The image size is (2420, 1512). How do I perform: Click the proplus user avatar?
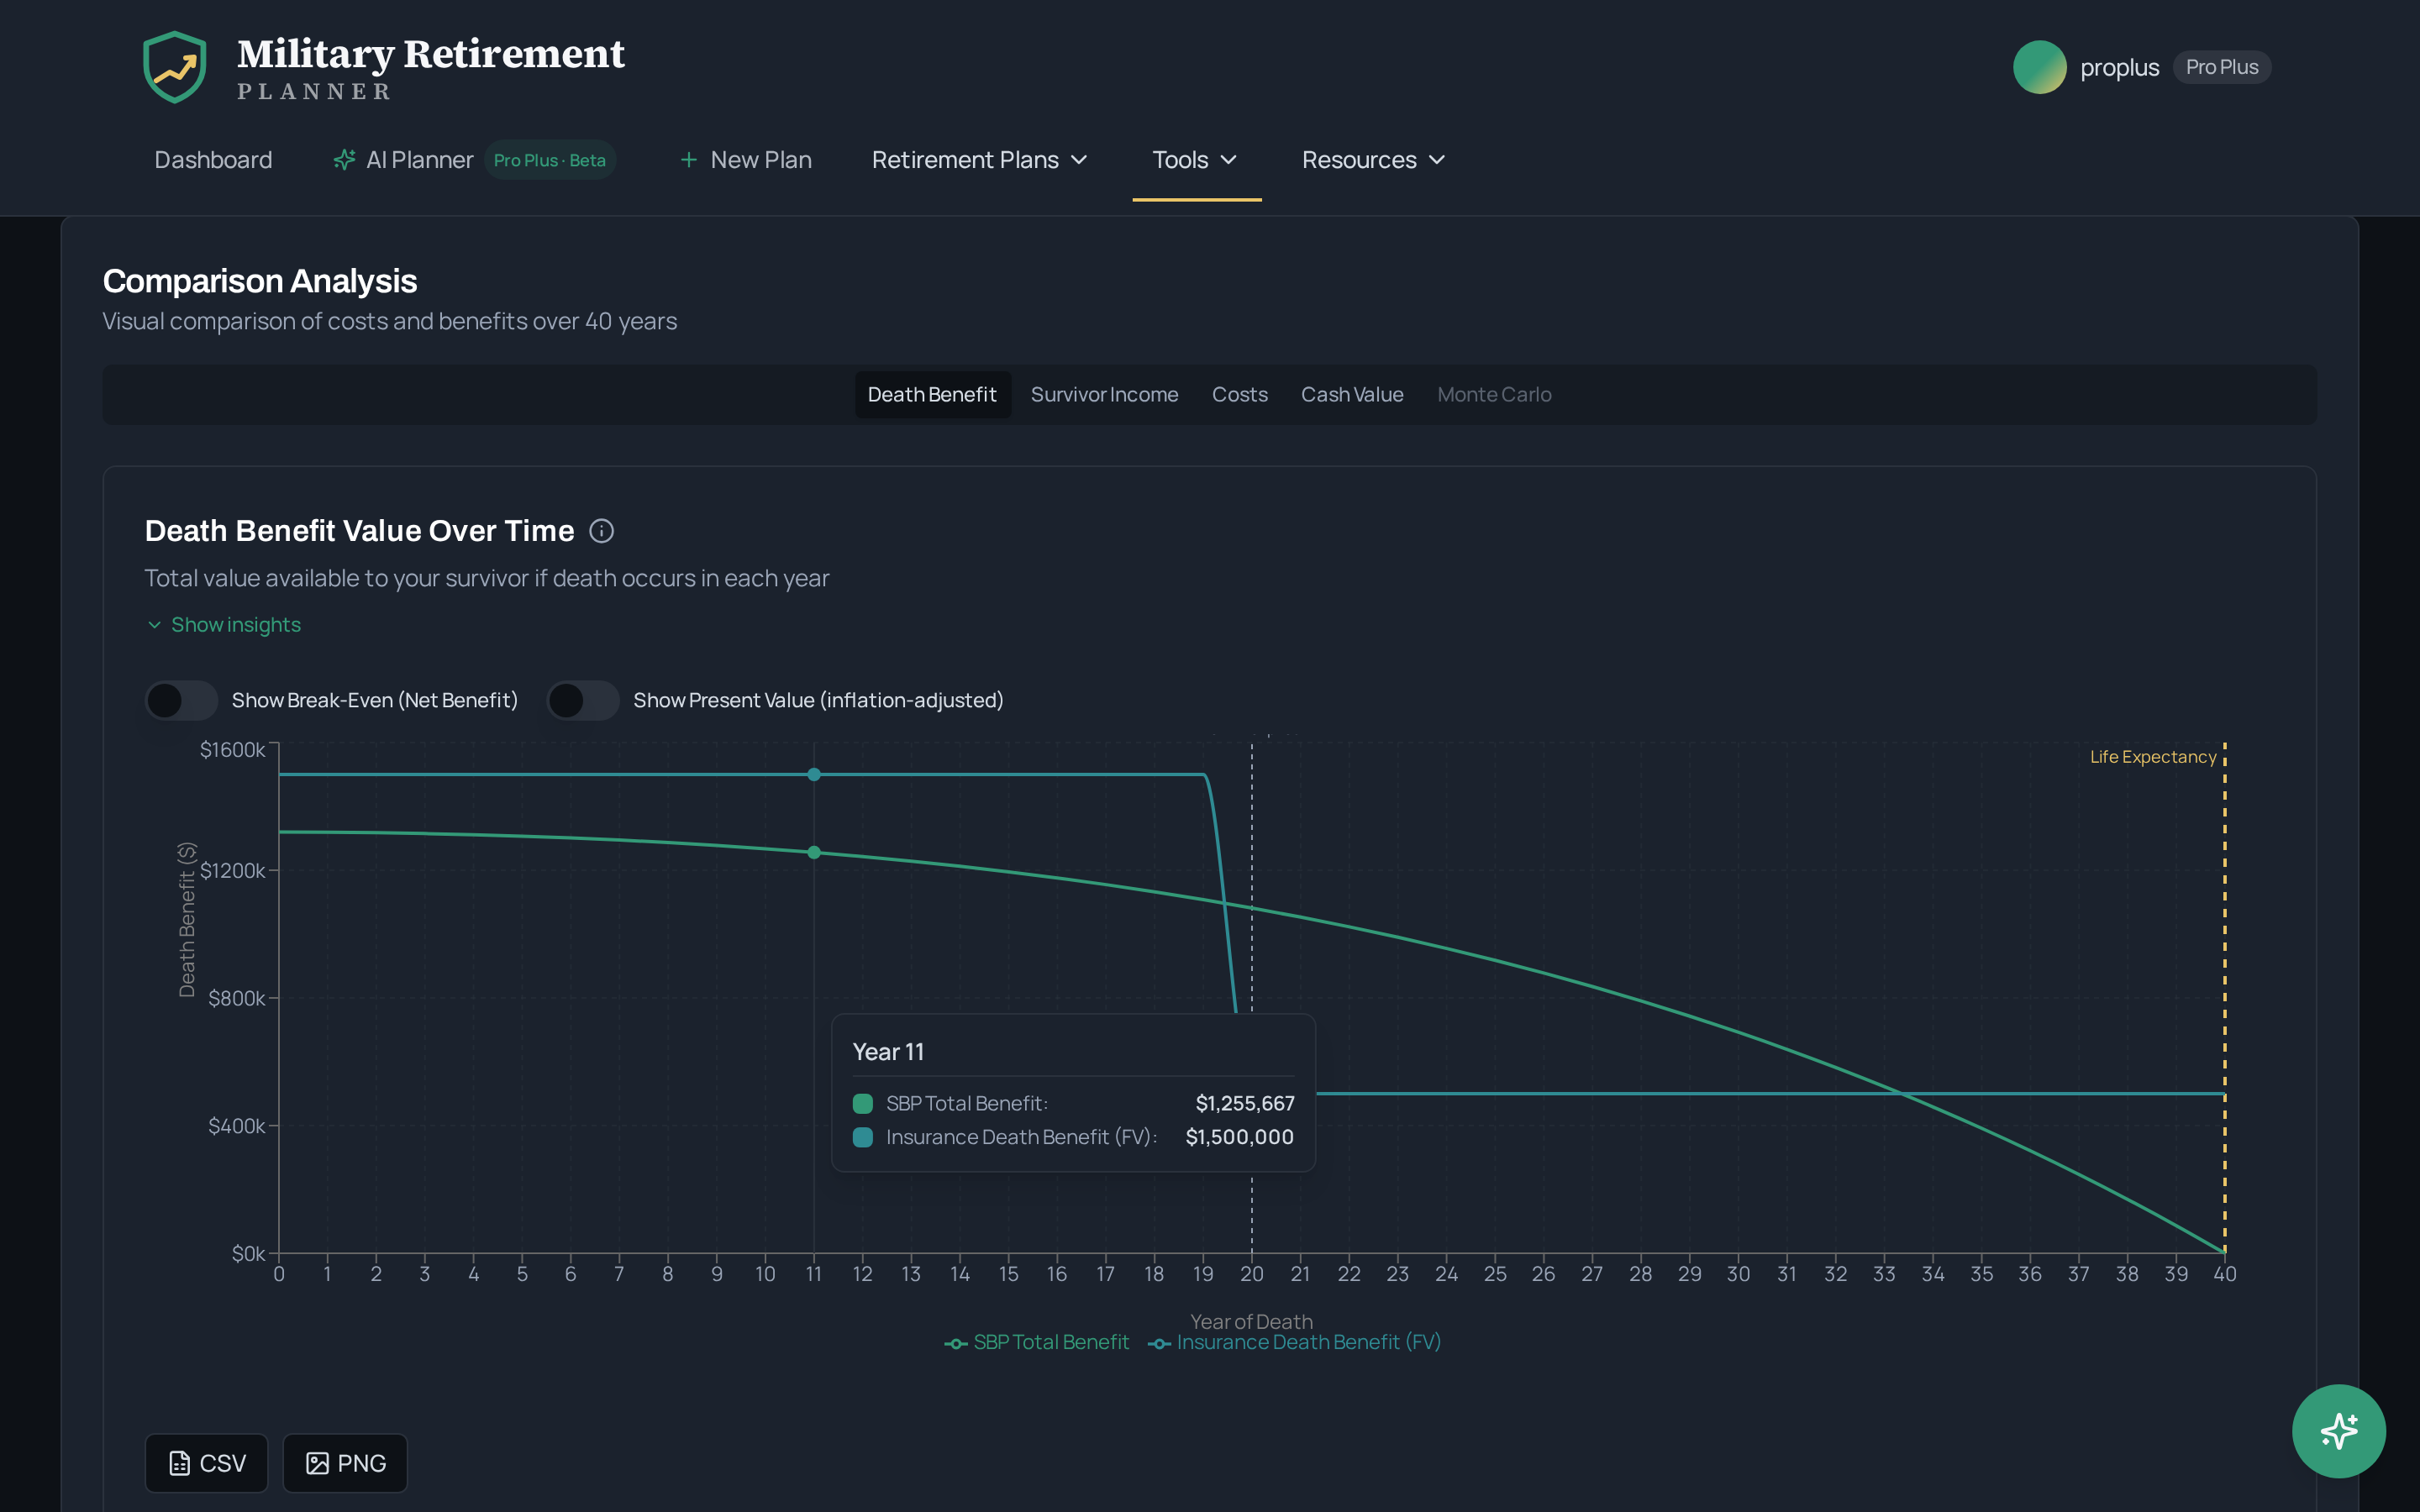2039,67
